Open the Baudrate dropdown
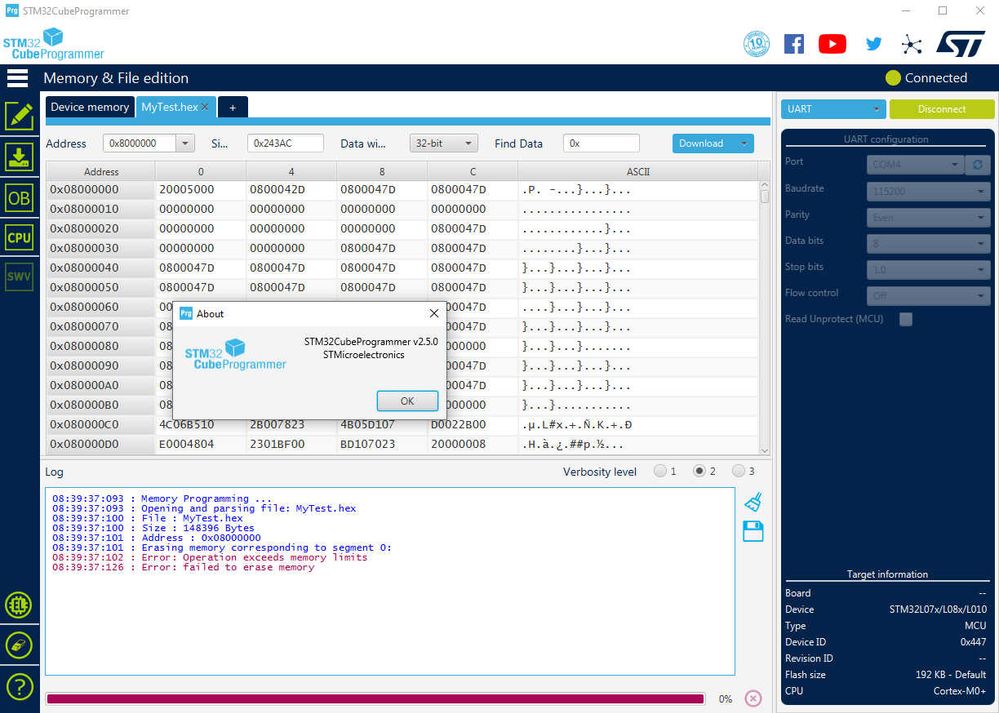 click(x=927, y=191)
